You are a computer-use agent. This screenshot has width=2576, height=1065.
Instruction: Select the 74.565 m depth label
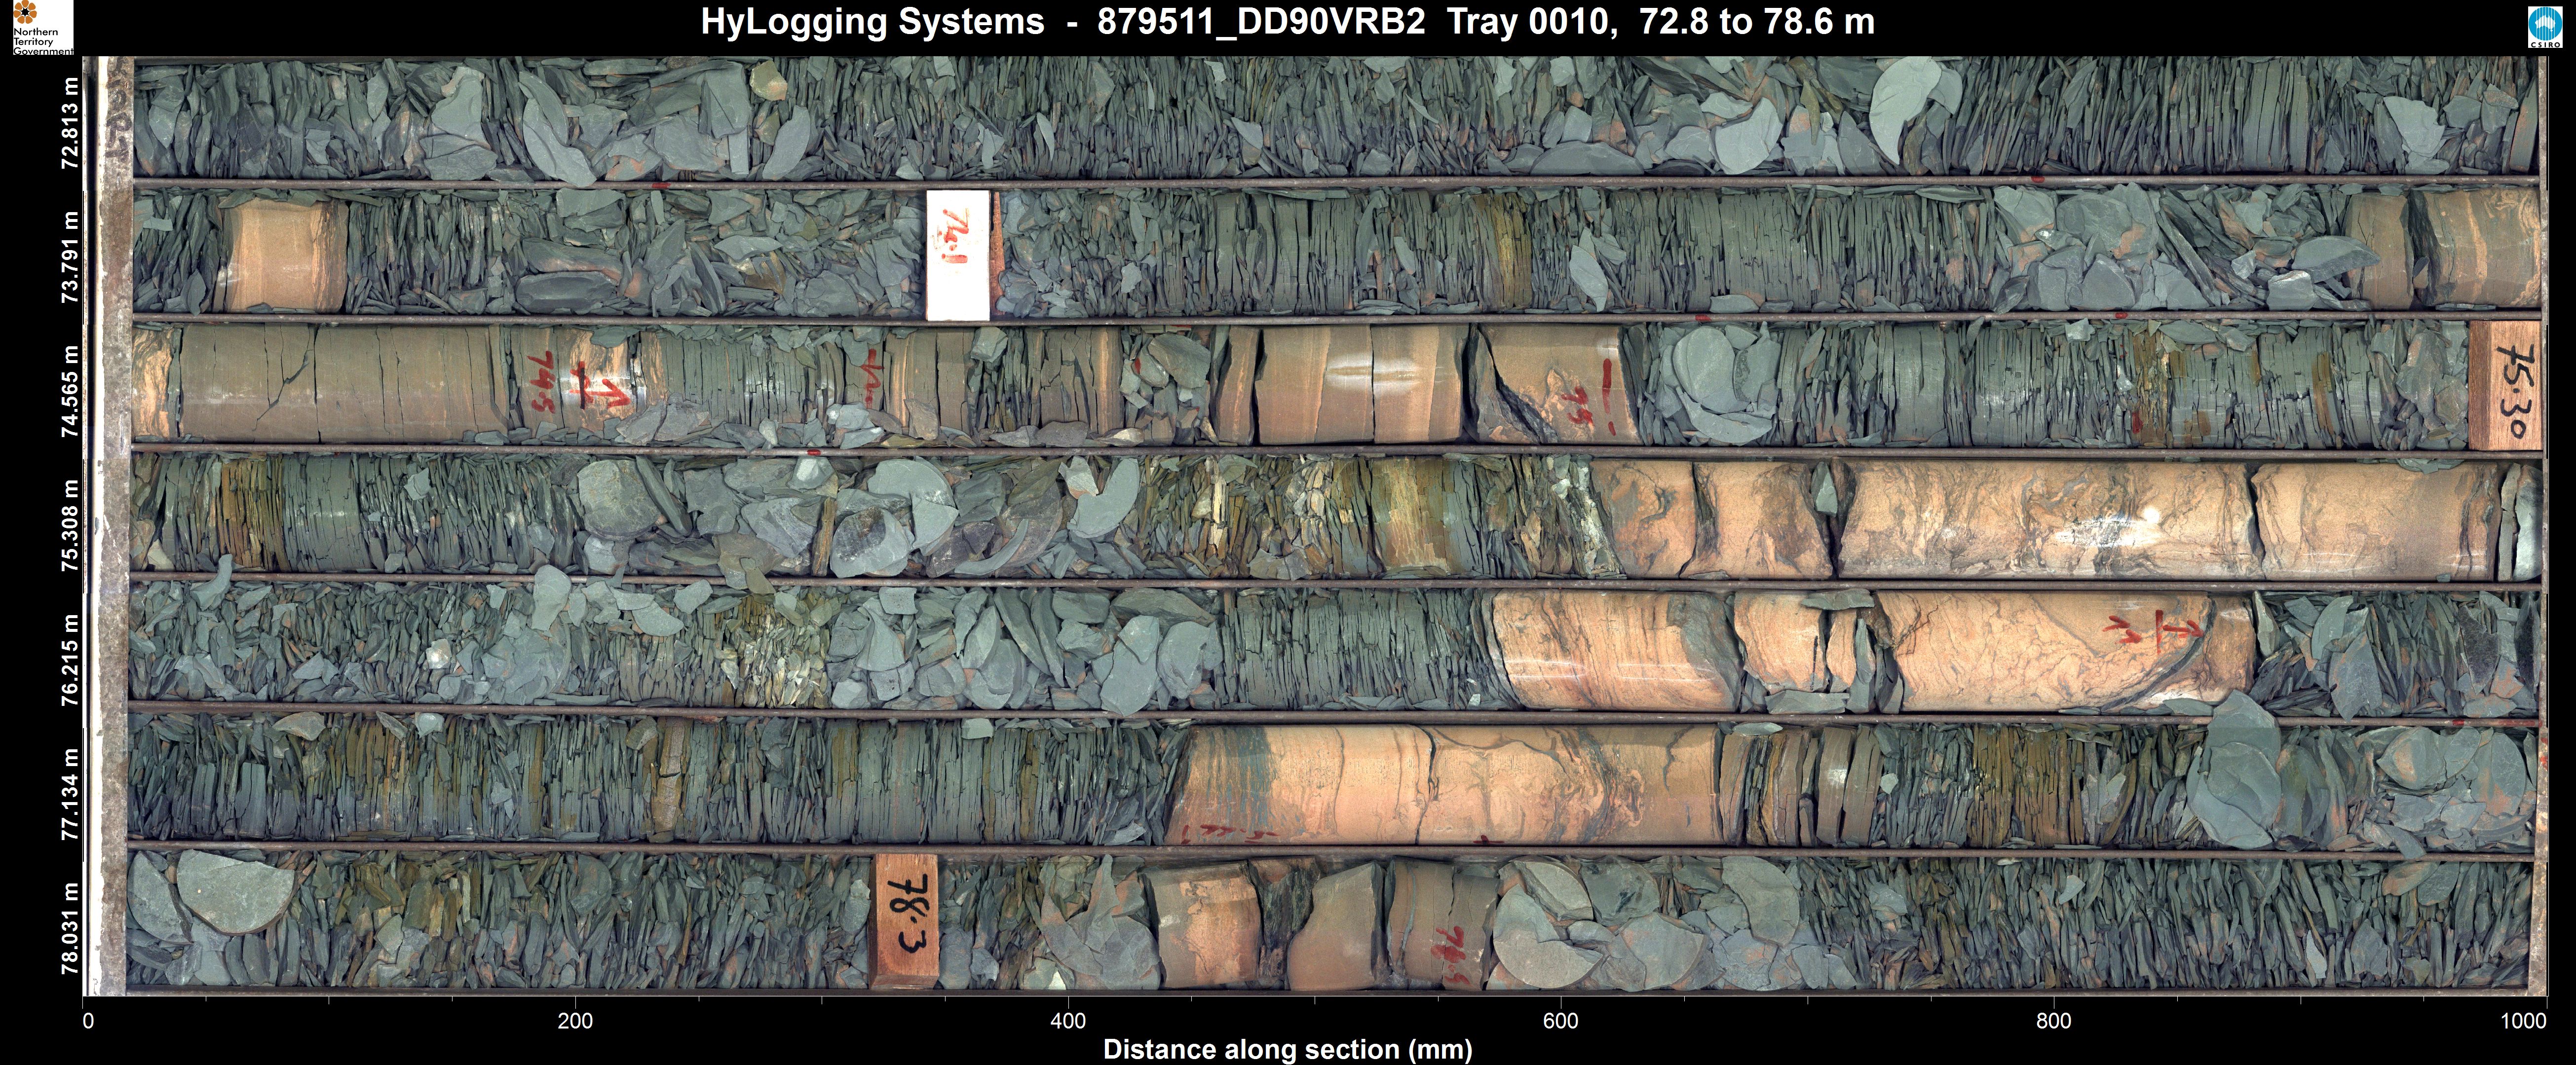[70, 391]
